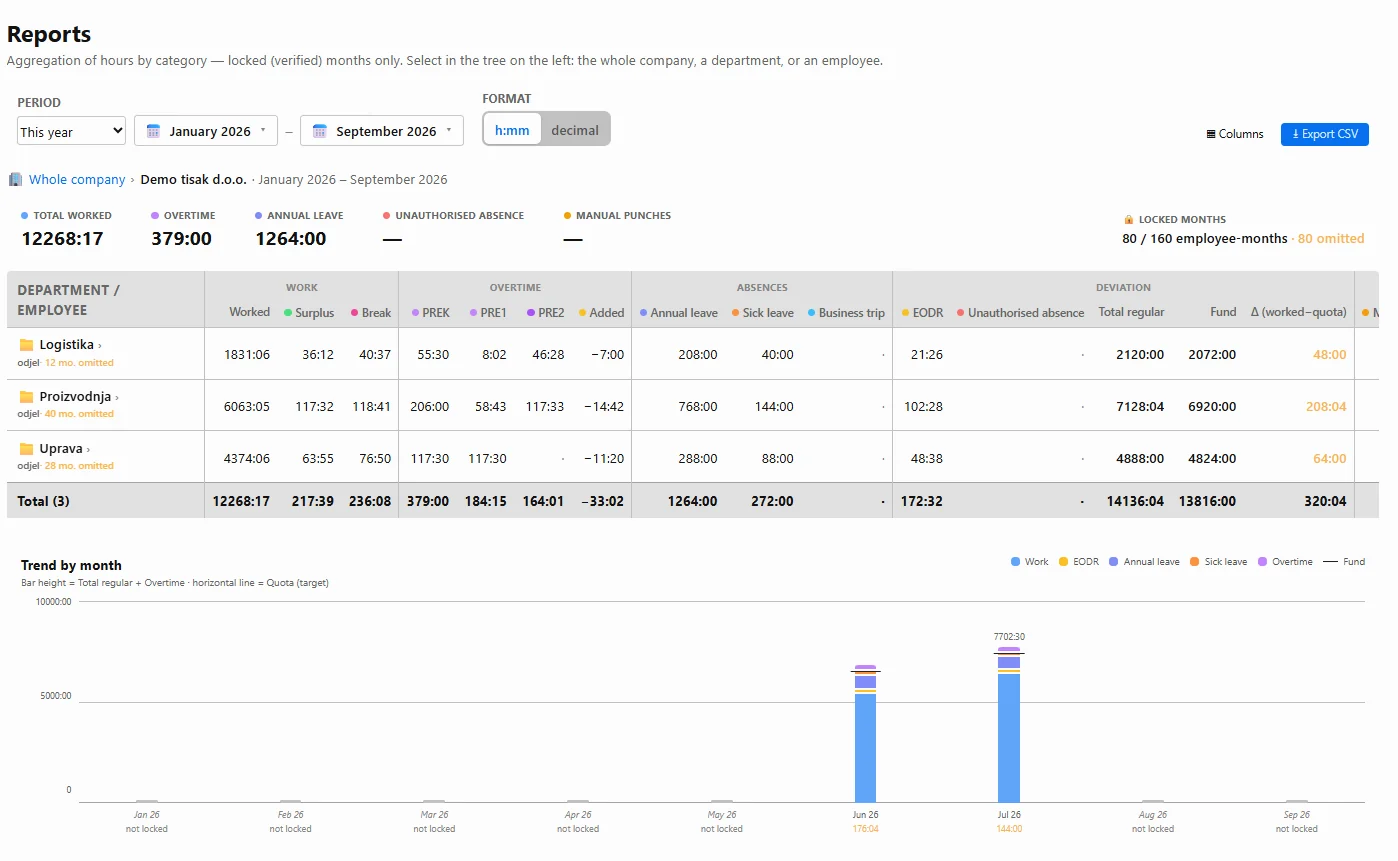This screenshot has width=1398, height=861.
Task: Toggle Overtime series in chart legend
Action: pyautogui.click(x=1285, y=562)
